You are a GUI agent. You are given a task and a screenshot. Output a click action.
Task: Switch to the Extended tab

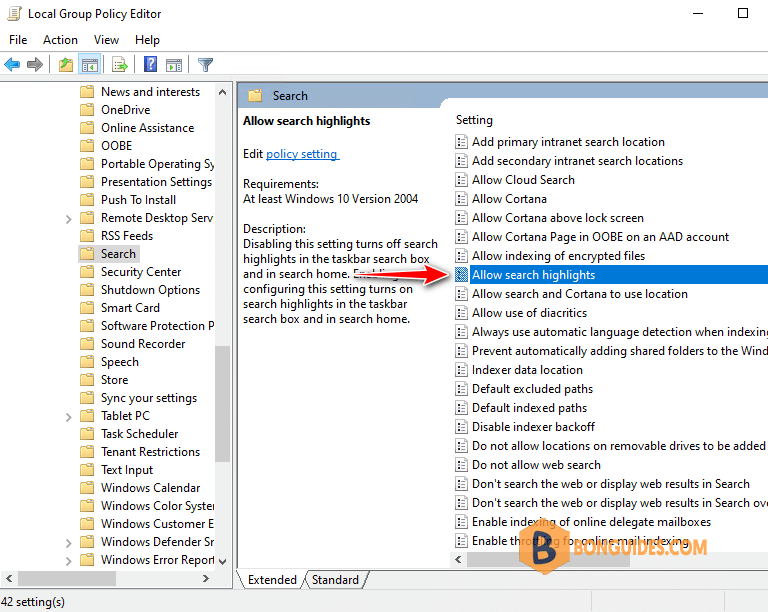(272, 580)
